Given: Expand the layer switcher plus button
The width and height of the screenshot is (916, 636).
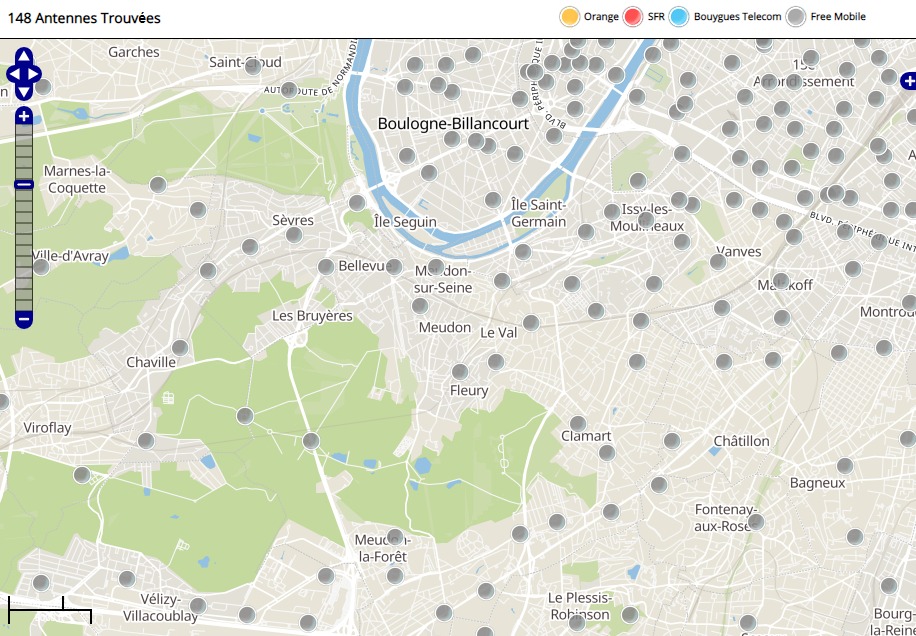Looking at the screenshot, I should pos(908,80).
